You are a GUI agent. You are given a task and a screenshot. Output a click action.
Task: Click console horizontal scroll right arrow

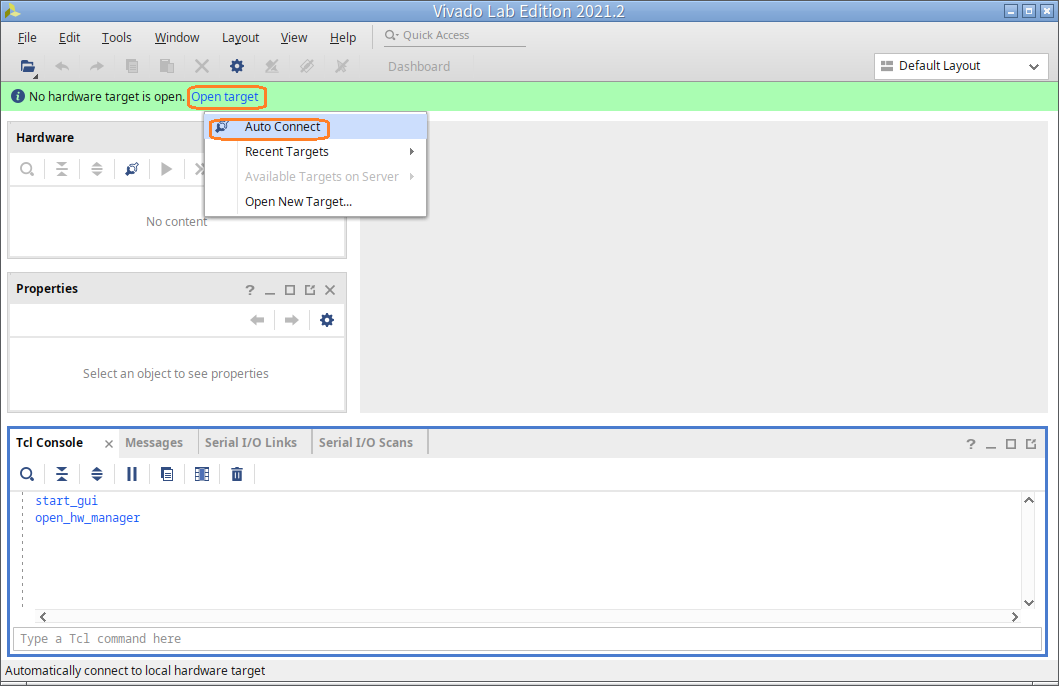coord(1014,617)
